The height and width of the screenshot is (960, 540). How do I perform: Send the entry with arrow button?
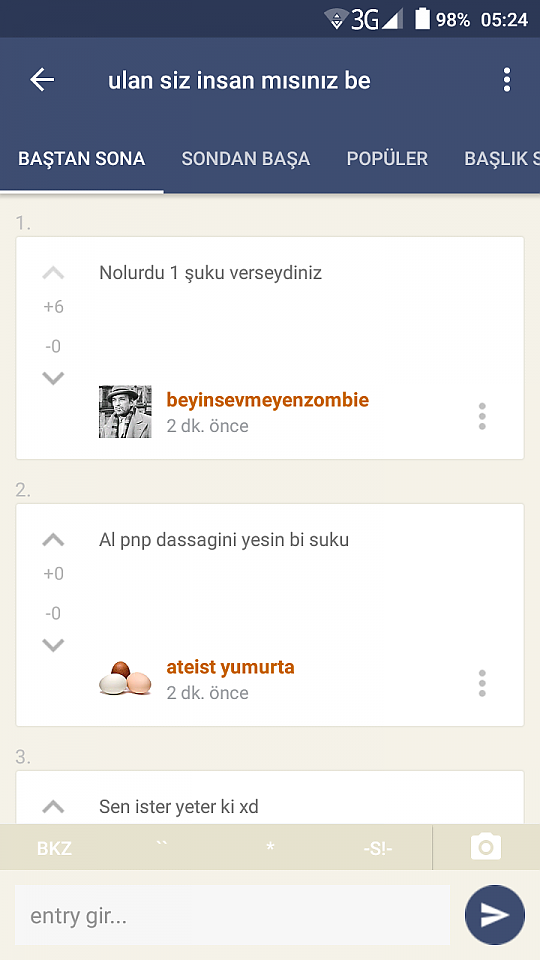point(495,915)
